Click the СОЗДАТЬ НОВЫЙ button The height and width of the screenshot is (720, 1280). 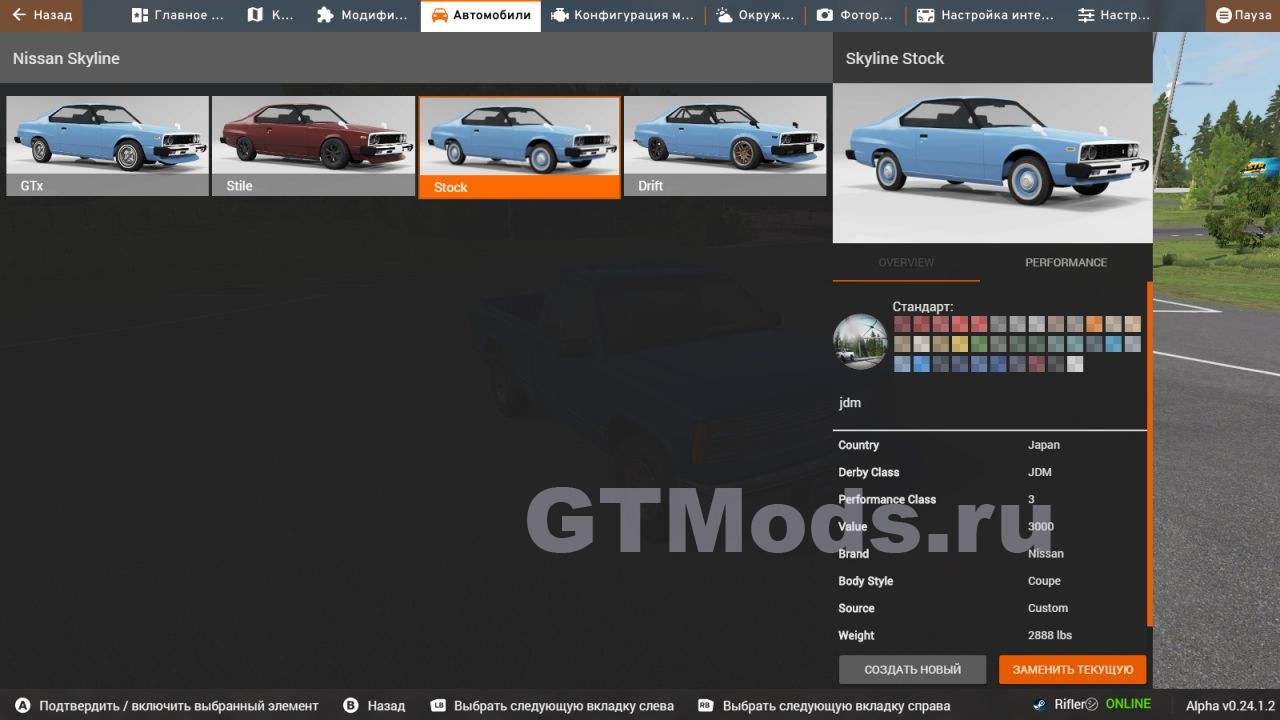click(912, 670)
